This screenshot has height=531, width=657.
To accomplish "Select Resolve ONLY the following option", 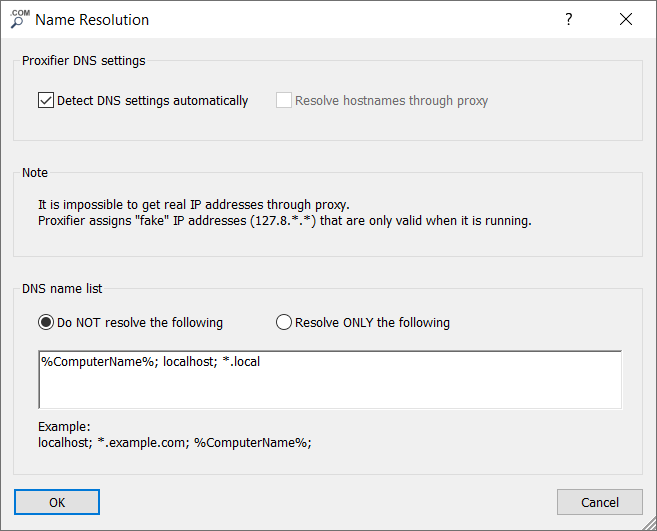I will [283, 322].
